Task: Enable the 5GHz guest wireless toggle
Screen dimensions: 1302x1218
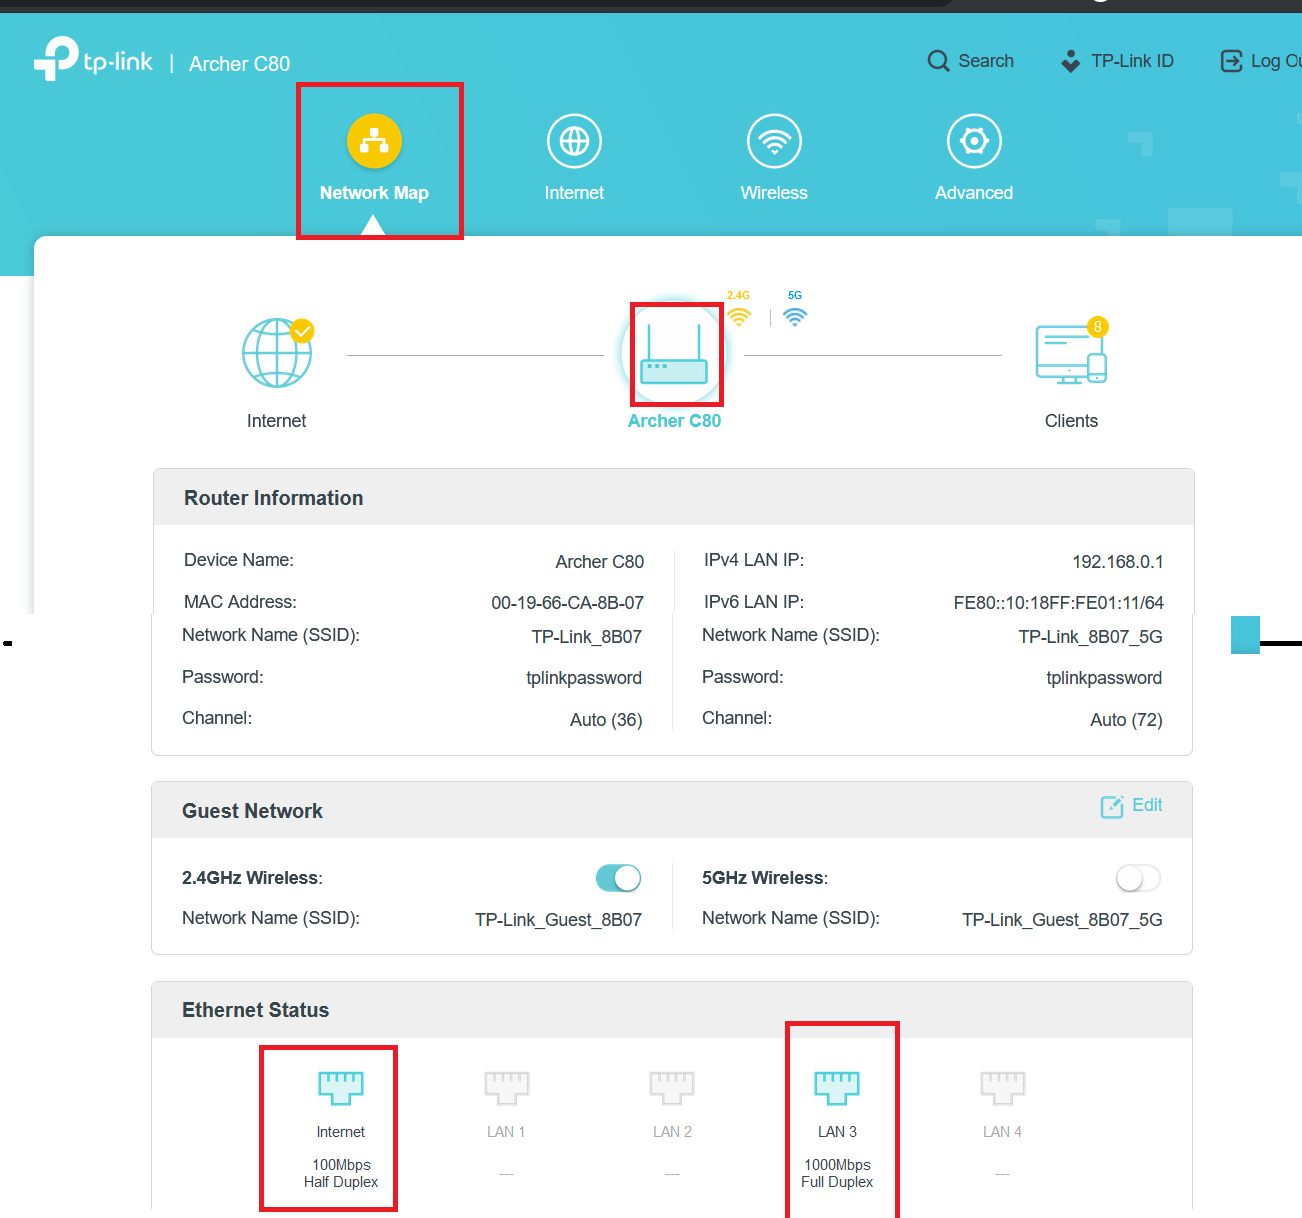Action: (x=1138, y=878)
